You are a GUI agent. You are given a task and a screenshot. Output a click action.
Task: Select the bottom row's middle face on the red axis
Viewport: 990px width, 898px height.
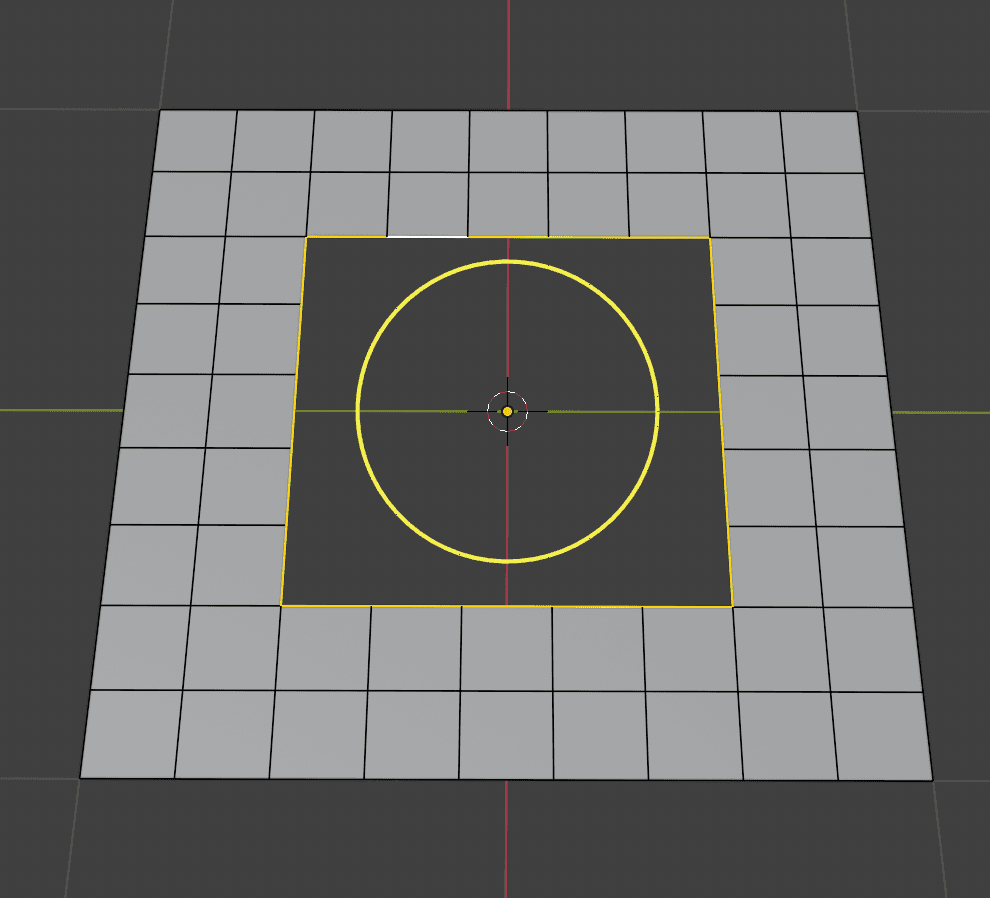(506, 735)
